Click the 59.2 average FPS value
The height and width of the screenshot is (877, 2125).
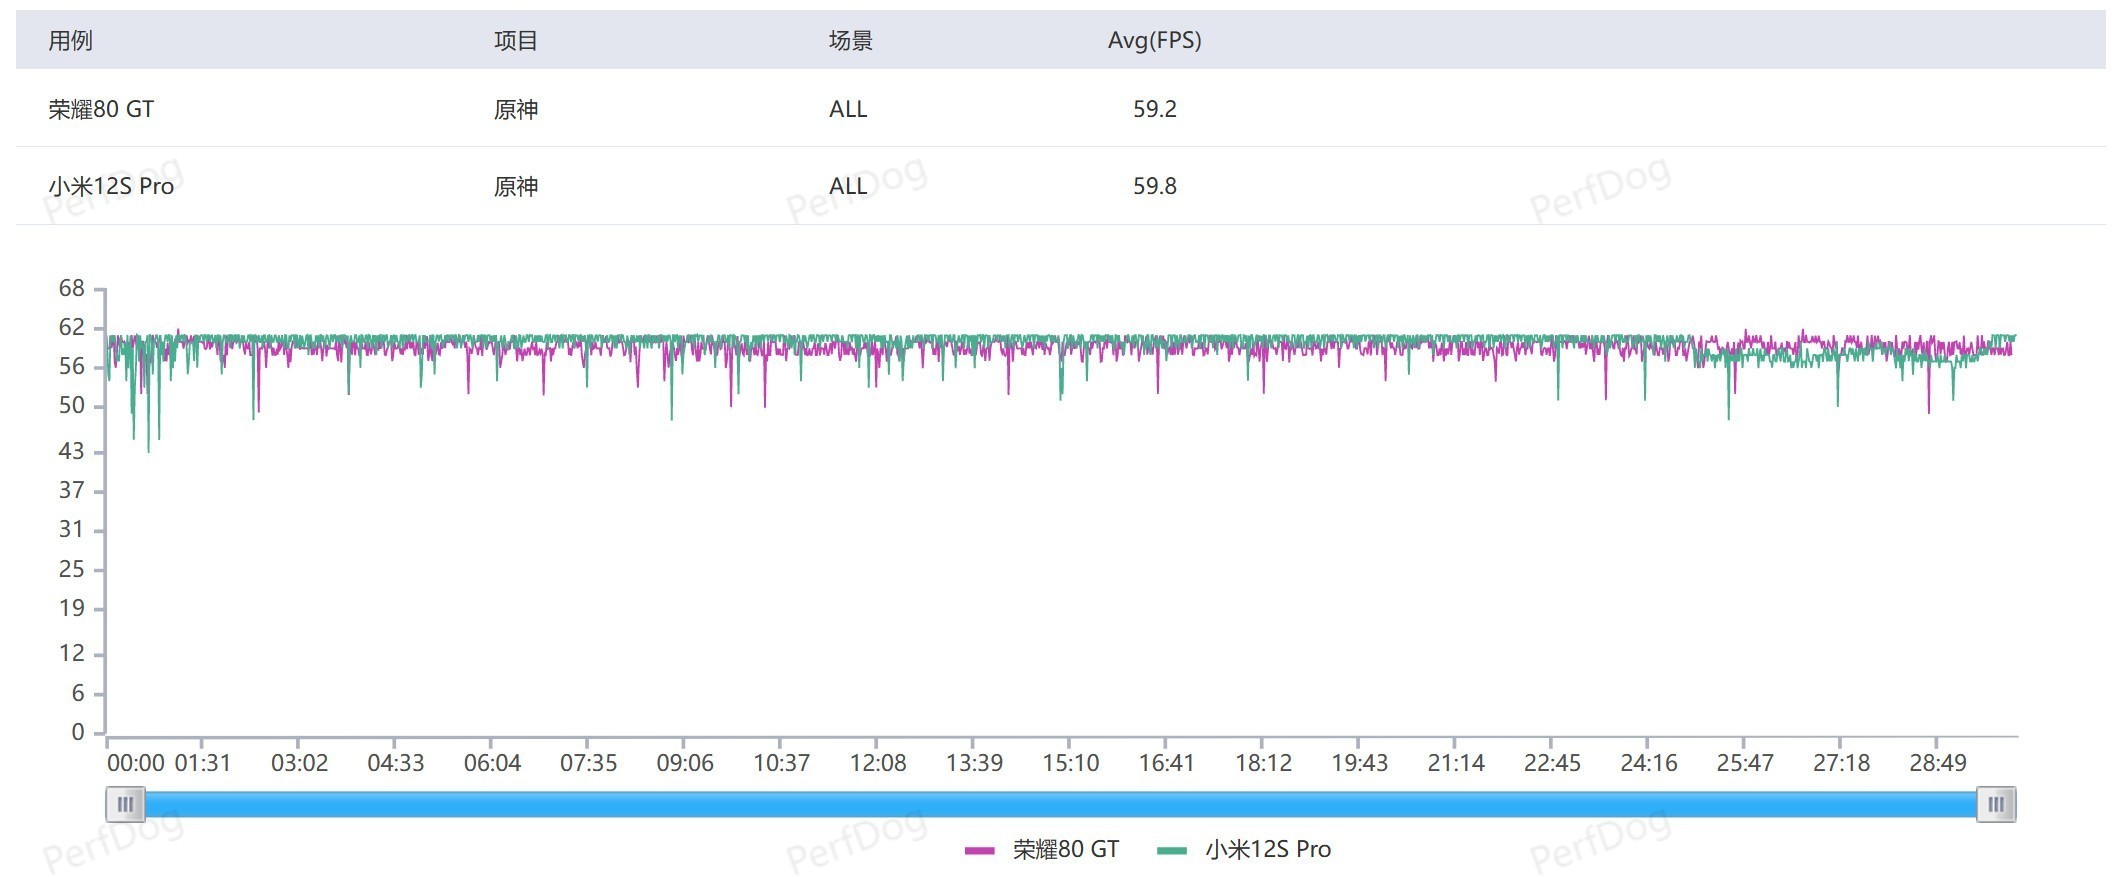(x=1155, y=109)
